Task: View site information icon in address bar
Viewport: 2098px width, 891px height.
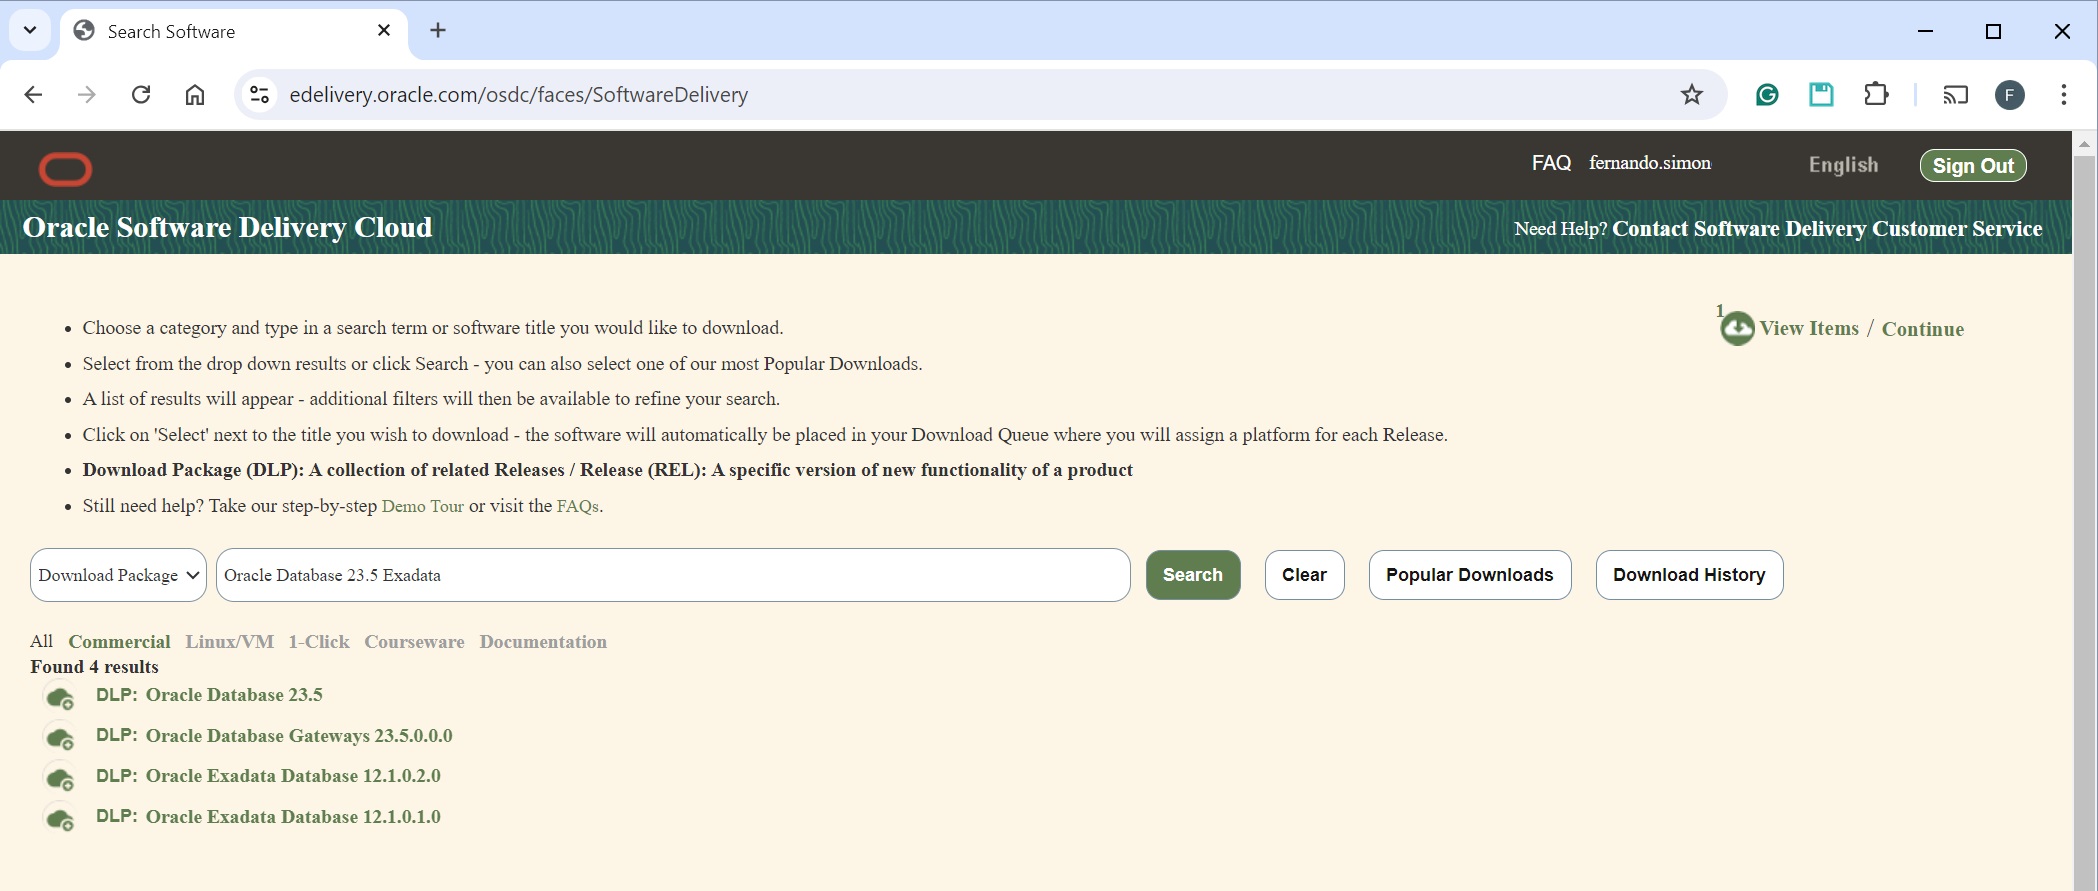Action: coord(259,95)
